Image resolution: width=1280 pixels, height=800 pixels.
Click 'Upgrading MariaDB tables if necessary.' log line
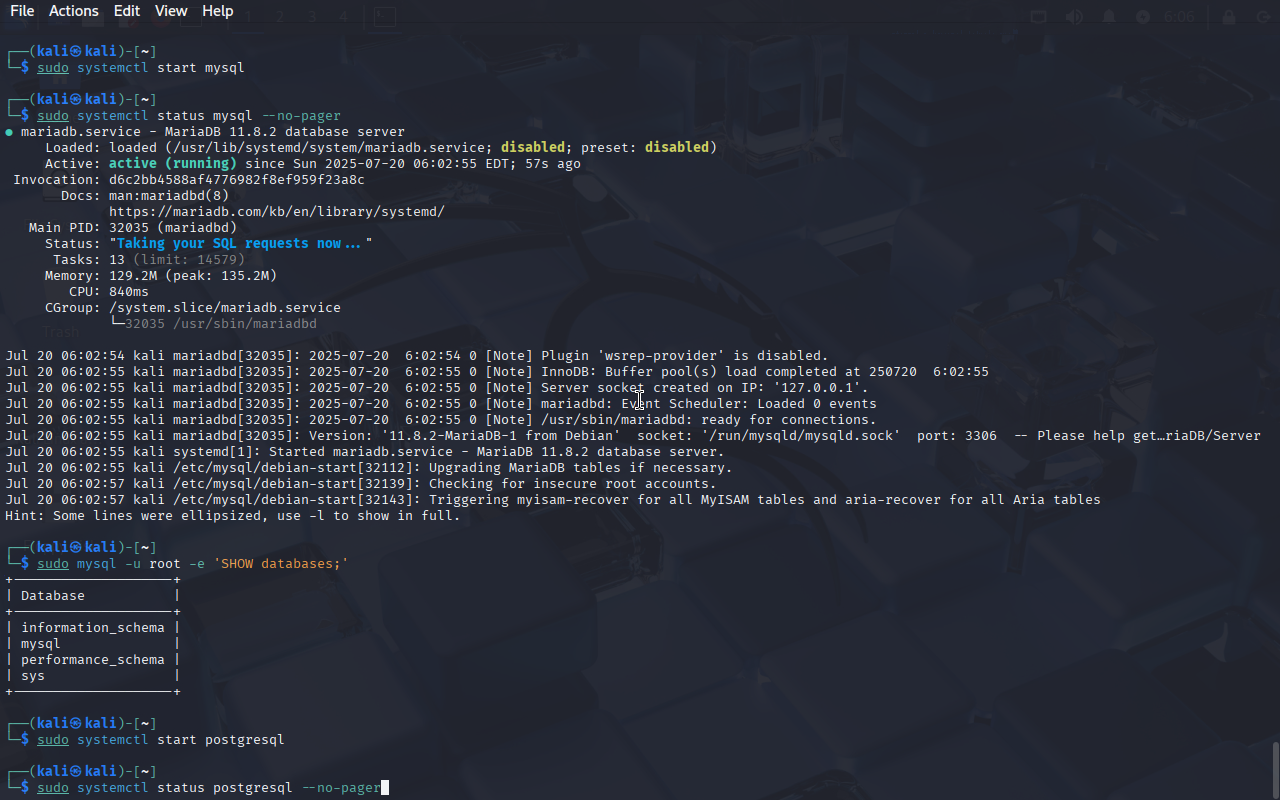(x=369, y=468)
